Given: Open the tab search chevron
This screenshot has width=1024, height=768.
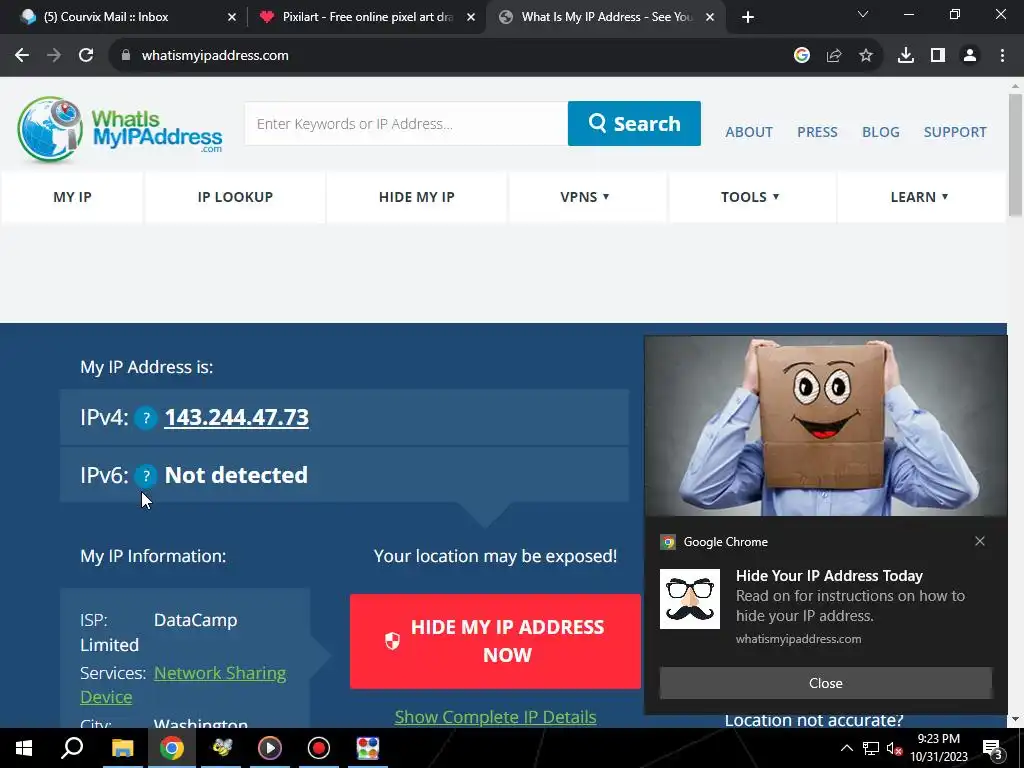Looking at the screenshot, I should pyautogui.click(x=863, y=14).
